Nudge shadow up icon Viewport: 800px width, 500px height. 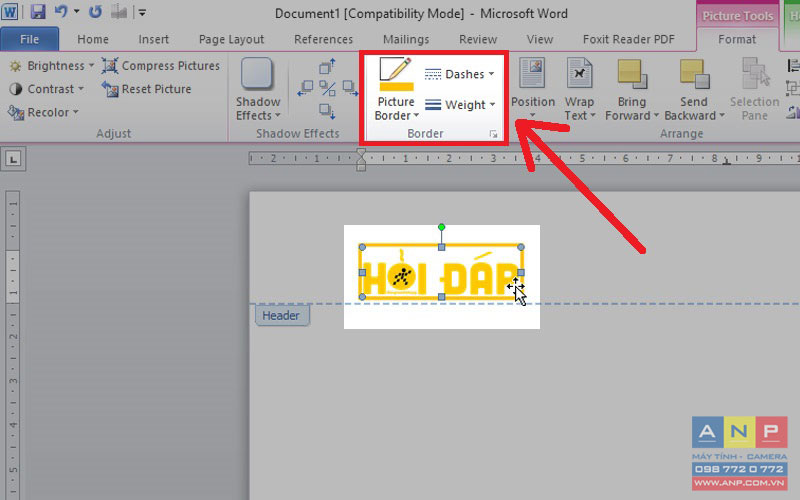[327, 66]
